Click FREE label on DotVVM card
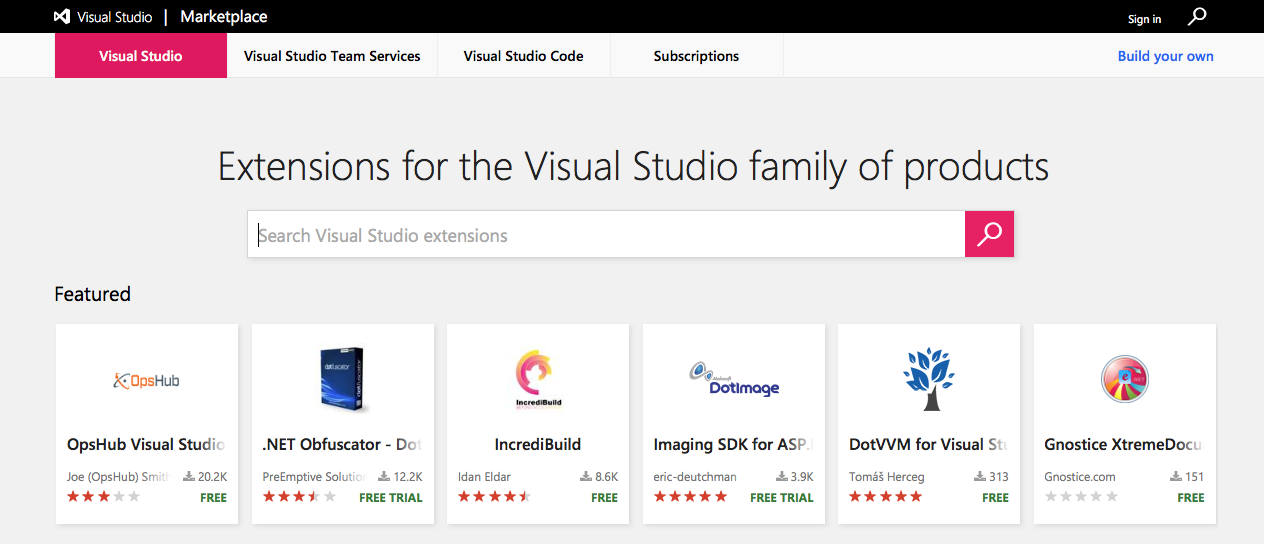This screenshot has width=1264, height=544. pos(996,497)
